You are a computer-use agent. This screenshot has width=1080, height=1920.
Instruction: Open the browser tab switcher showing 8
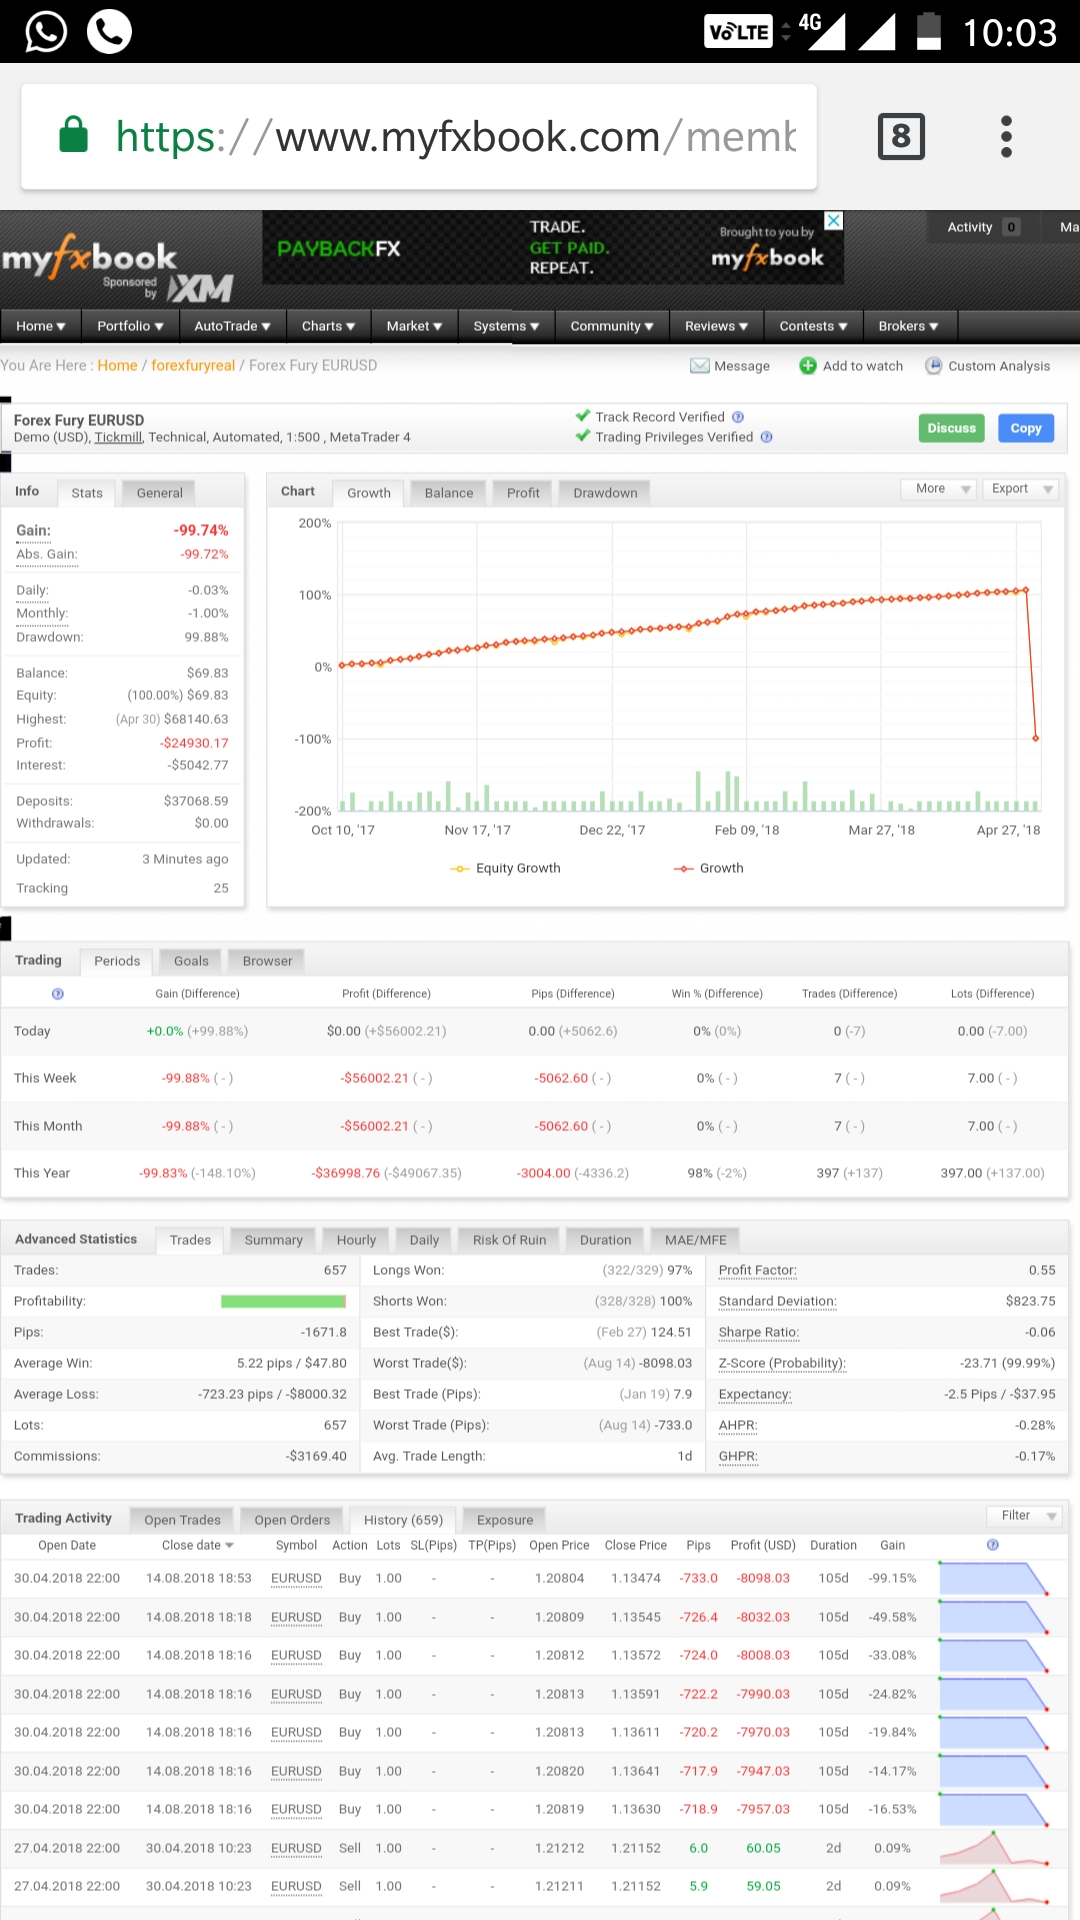[x=901, y=136]
